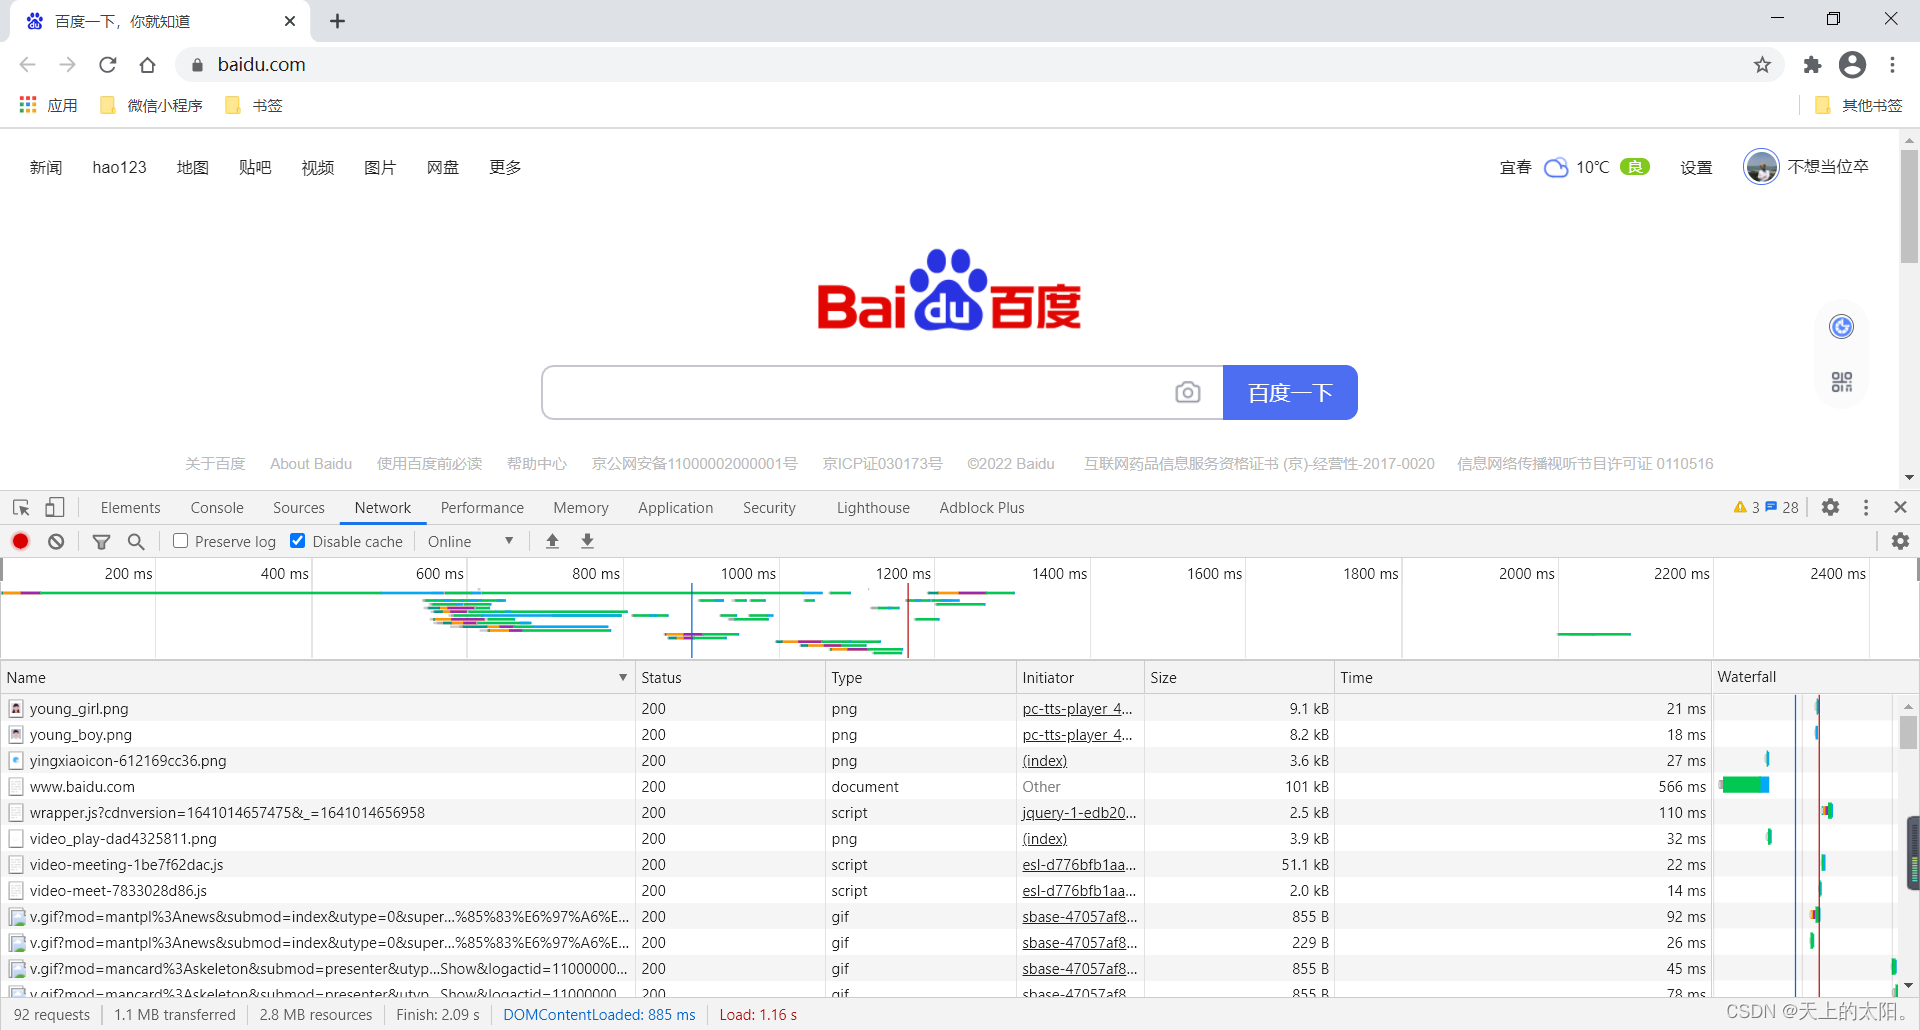Screen dimensions: 1920x1030
Task: Open 其他书签 bookmarks folder
Action: (1858, 105)
